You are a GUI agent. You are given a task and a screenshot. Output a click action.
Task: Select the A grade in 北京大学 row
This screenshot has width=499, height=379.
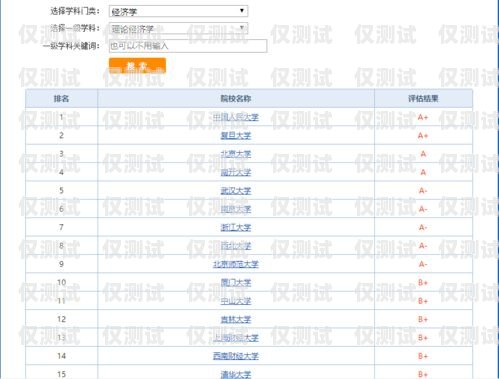(423, 154)
